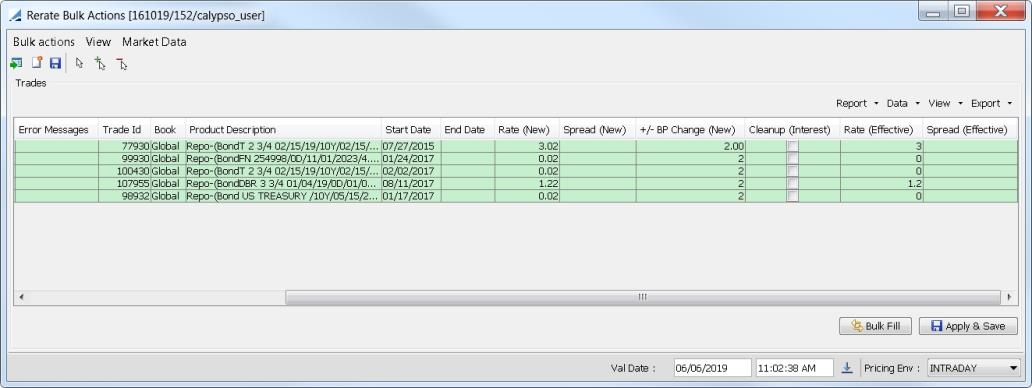Click the horizontal scrollbar thumb under the table
1032x388 pixels.
(x=643, y=297)
